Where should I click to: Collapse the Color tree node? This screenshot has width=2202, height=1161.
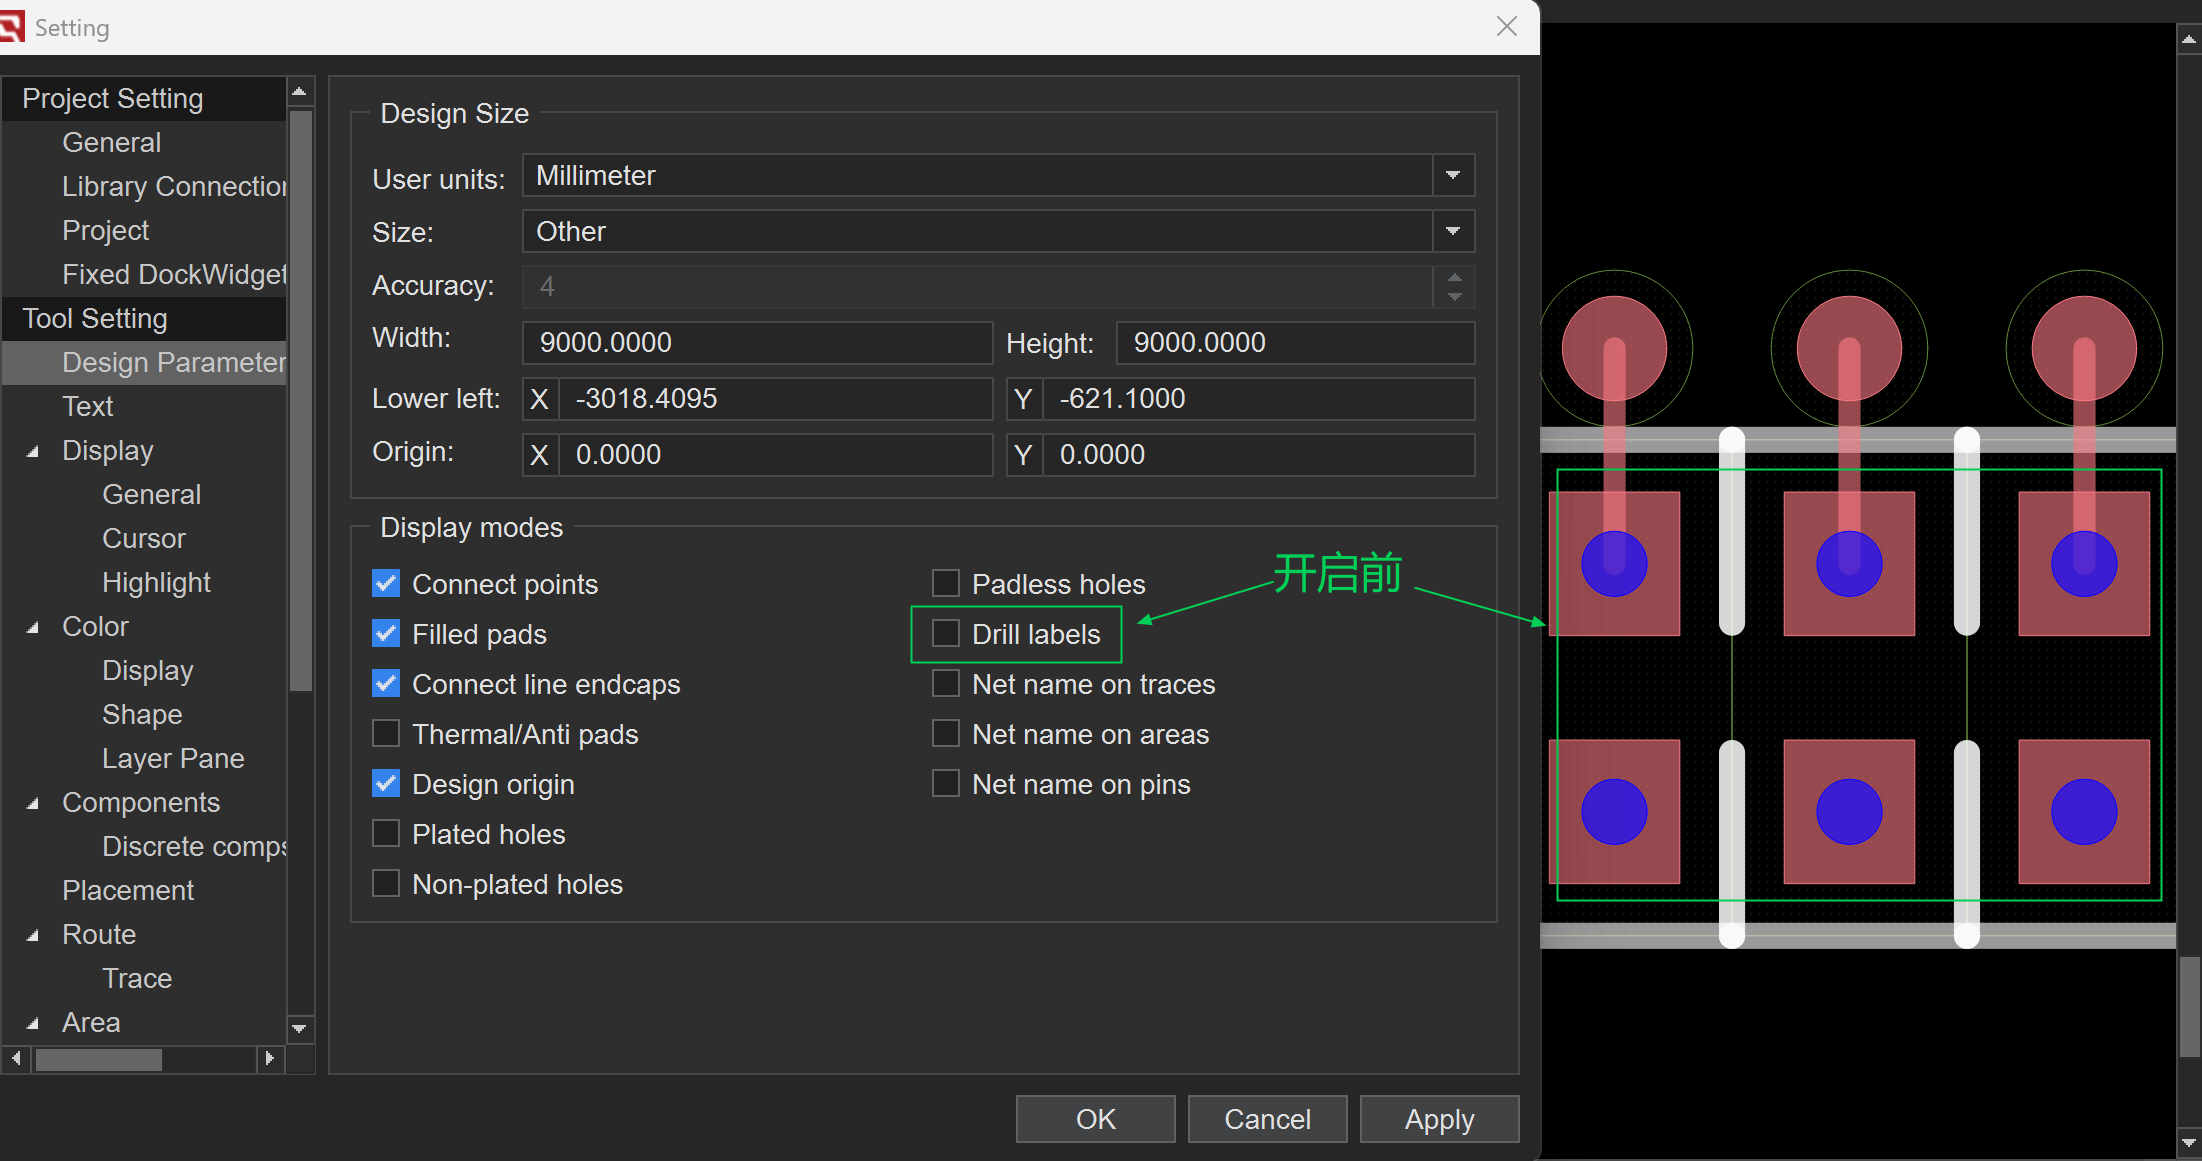[x=33, y=627]
